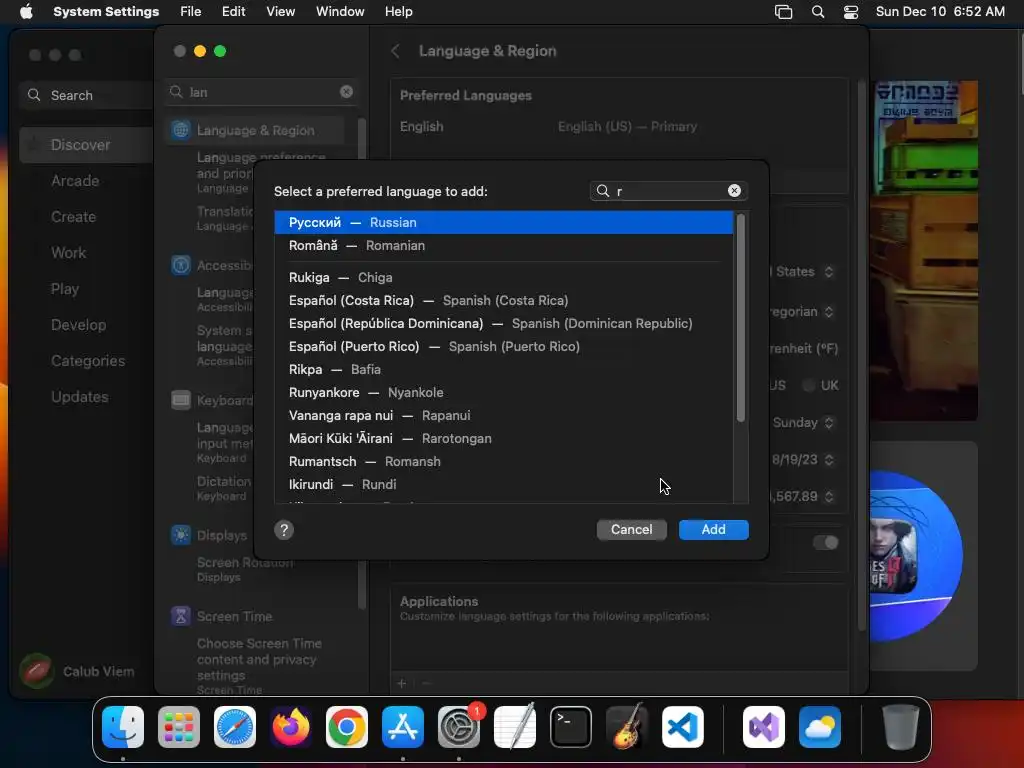Toggle the switch above Applications section
This screenshot has height=768, width=1024.
pyautogui.click(x=825, y=542)
